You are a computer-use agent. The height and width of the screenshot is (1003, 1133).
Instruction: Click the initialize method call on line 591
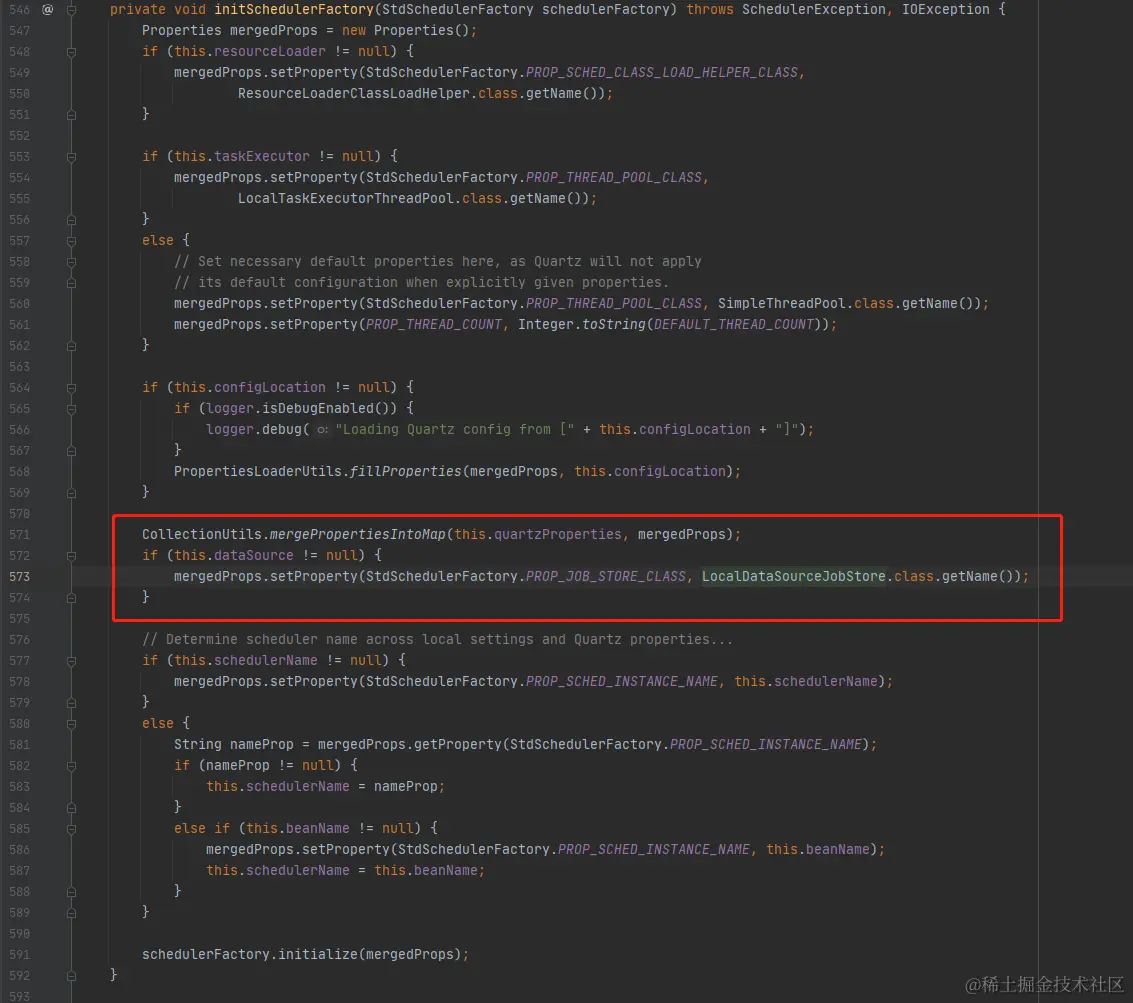[x=318, y=955]
